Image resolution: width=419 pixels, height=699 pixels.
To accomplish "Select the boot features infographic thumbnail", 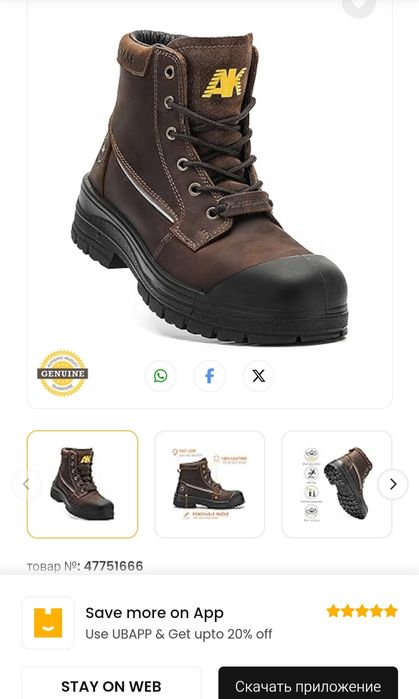I will (x=210, y=484).
